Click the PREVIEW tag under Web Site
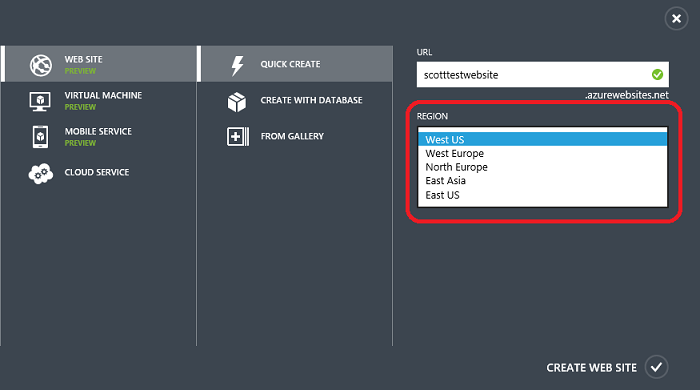 [x=80, y=71]
